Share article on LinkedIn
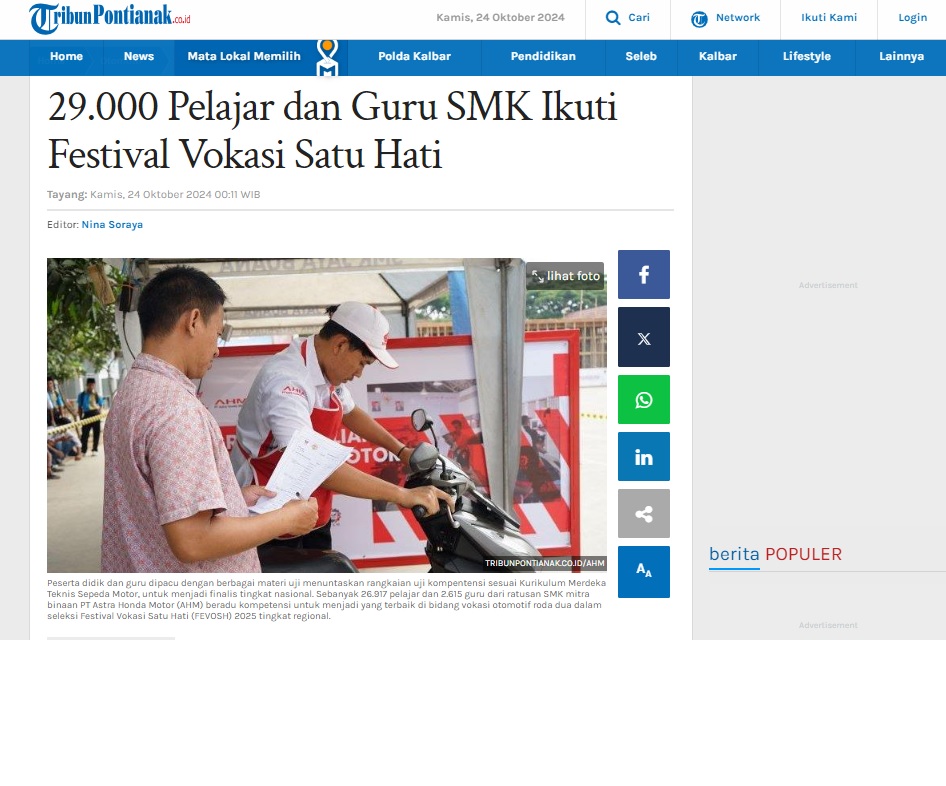Image resolution: width=946 pixels, height=786 pixels. pyautogui.click(x=644, y=457)
